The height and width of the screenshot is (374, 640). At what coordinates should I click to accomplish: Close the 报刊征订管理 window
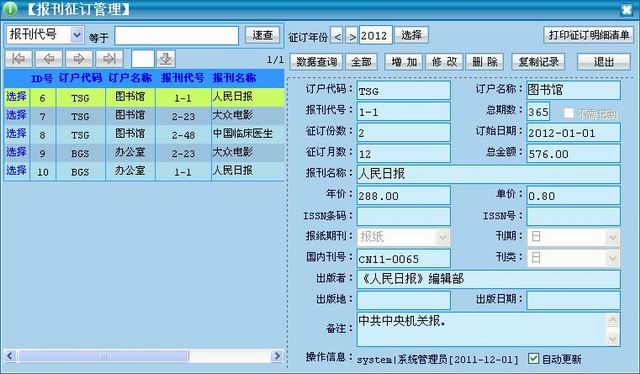pos(627,9)
